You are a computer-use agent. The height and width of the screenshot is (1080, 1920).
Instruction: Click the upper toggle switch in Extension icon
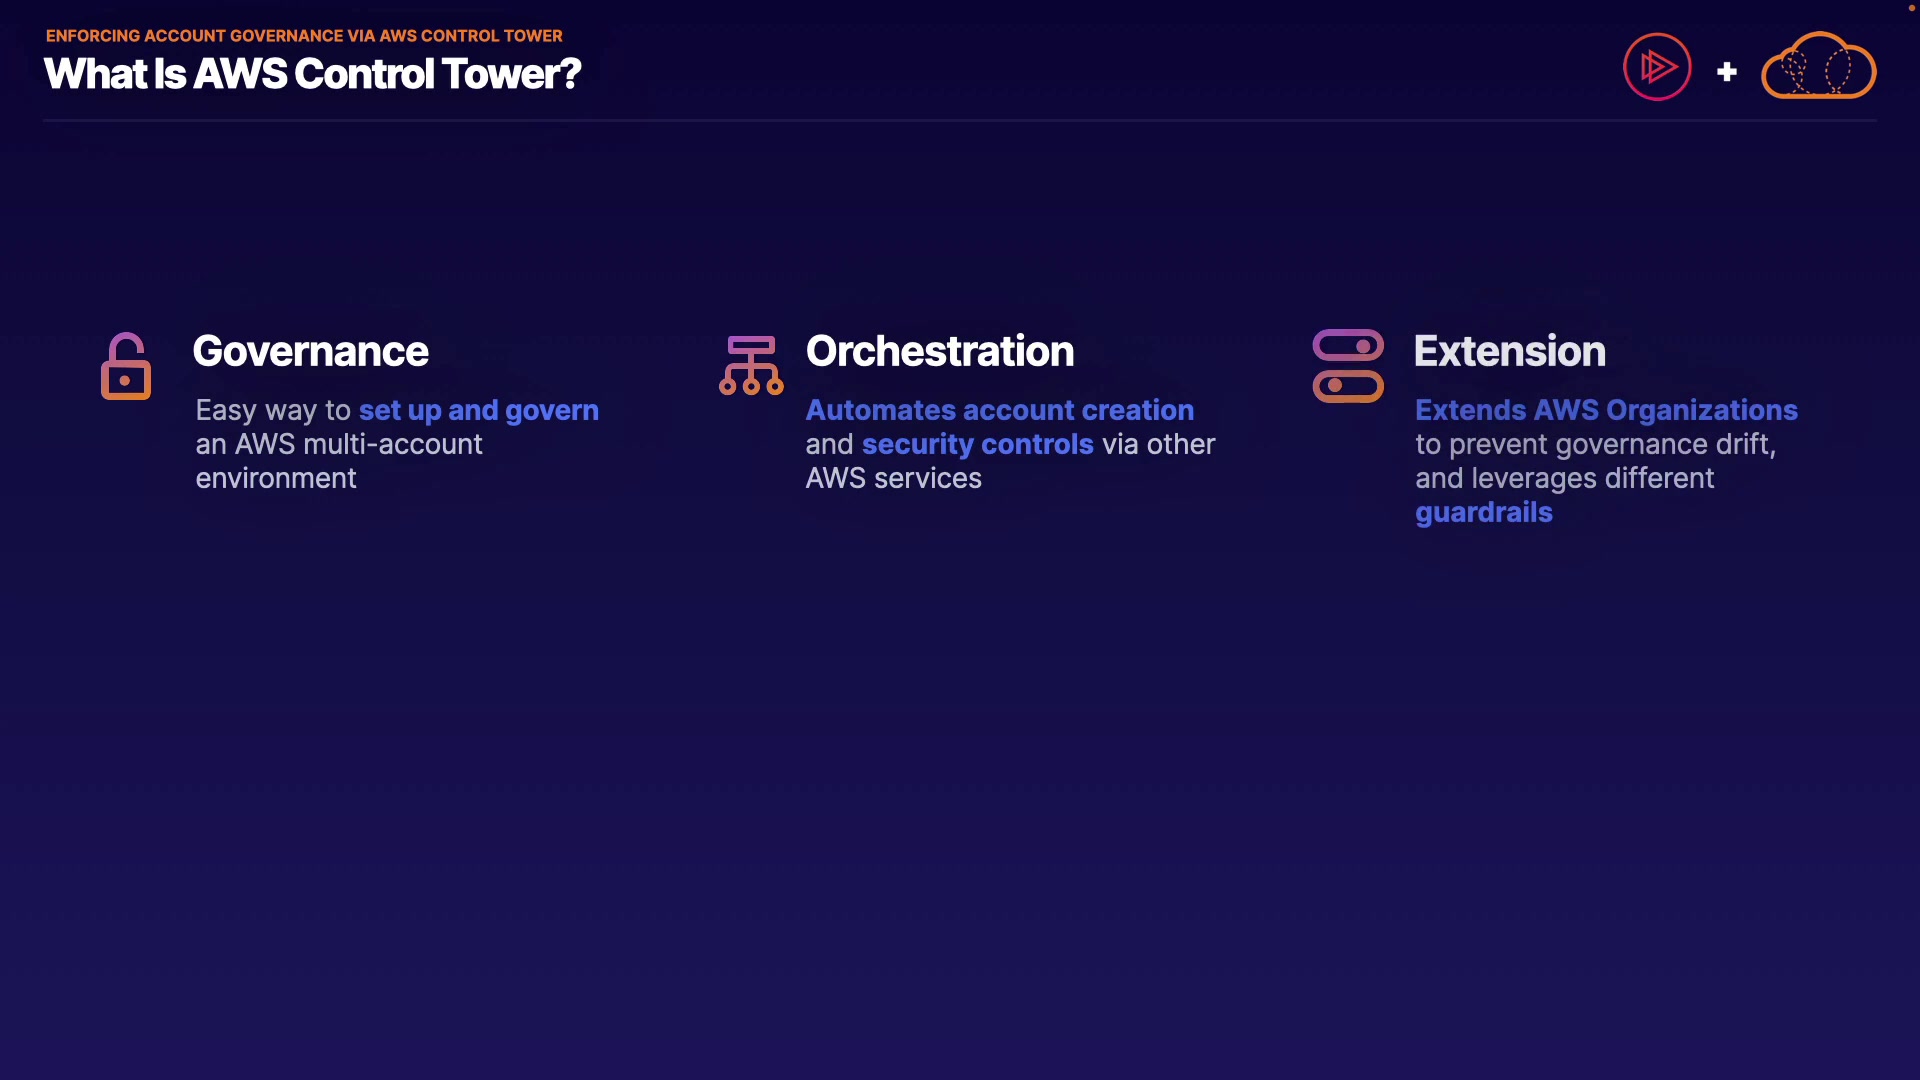coord(1348,346)
